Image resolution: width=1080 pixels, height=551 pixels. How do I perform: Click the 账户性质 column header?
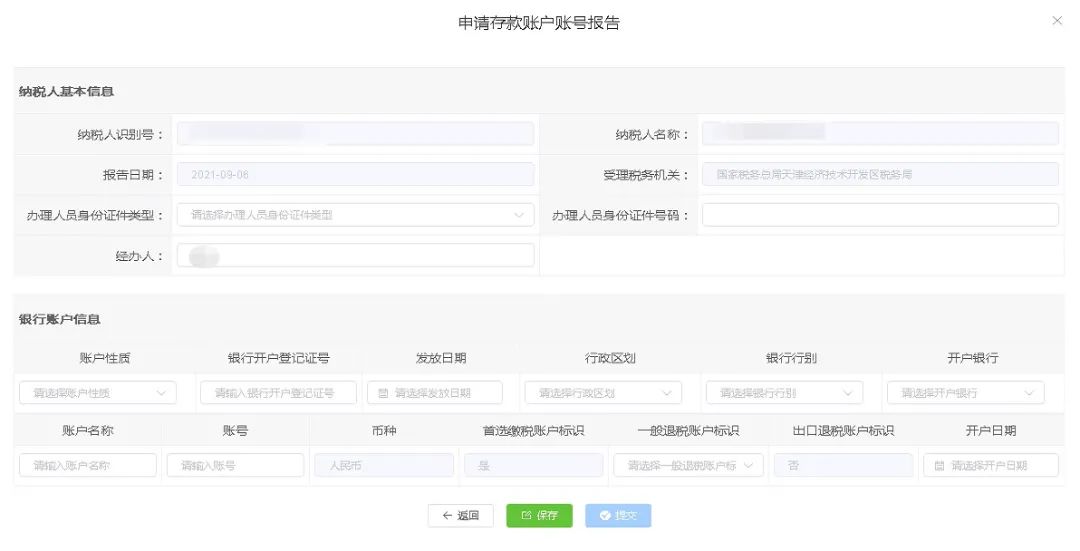tap(105, 357)
